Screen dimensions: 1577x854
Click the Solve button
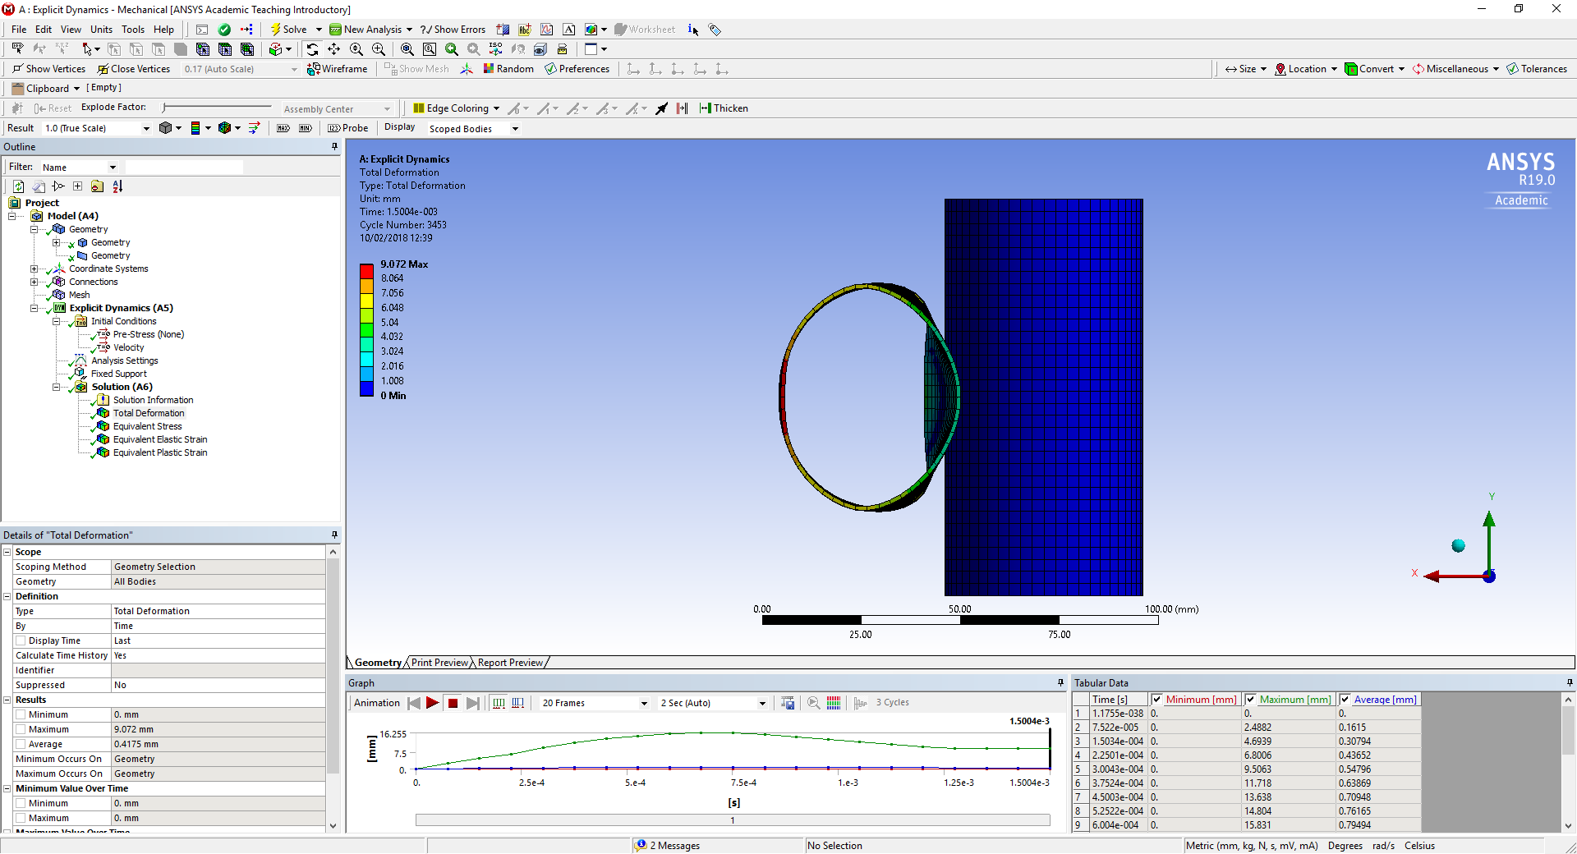[289, 30]
